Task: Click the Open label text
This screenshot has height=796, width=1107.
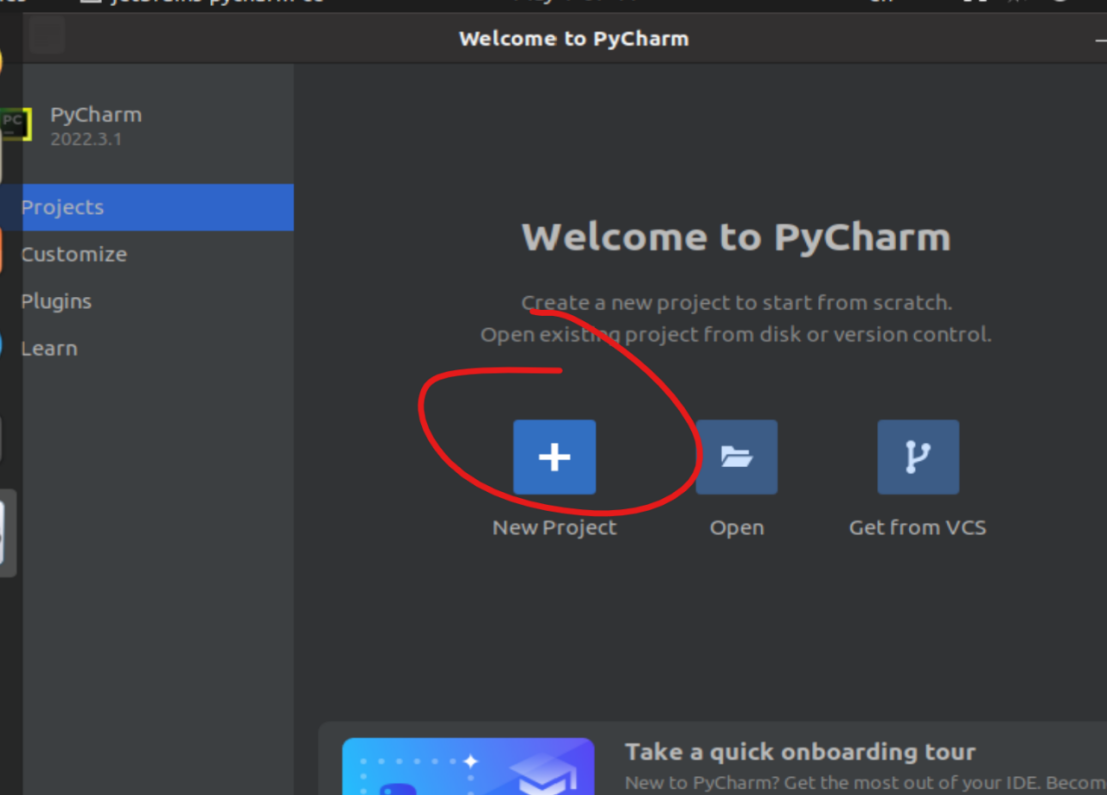Action: point(736,528)
